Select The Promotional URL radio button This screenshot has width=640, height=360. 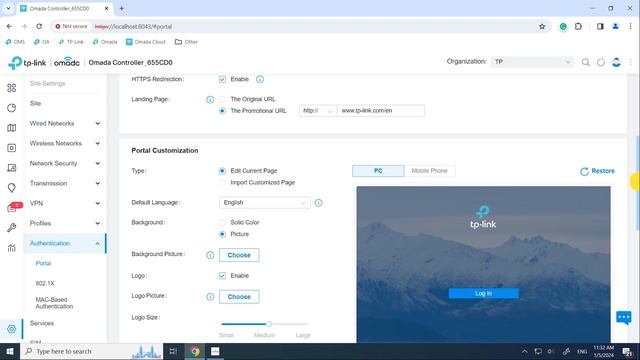click(222, 111)
